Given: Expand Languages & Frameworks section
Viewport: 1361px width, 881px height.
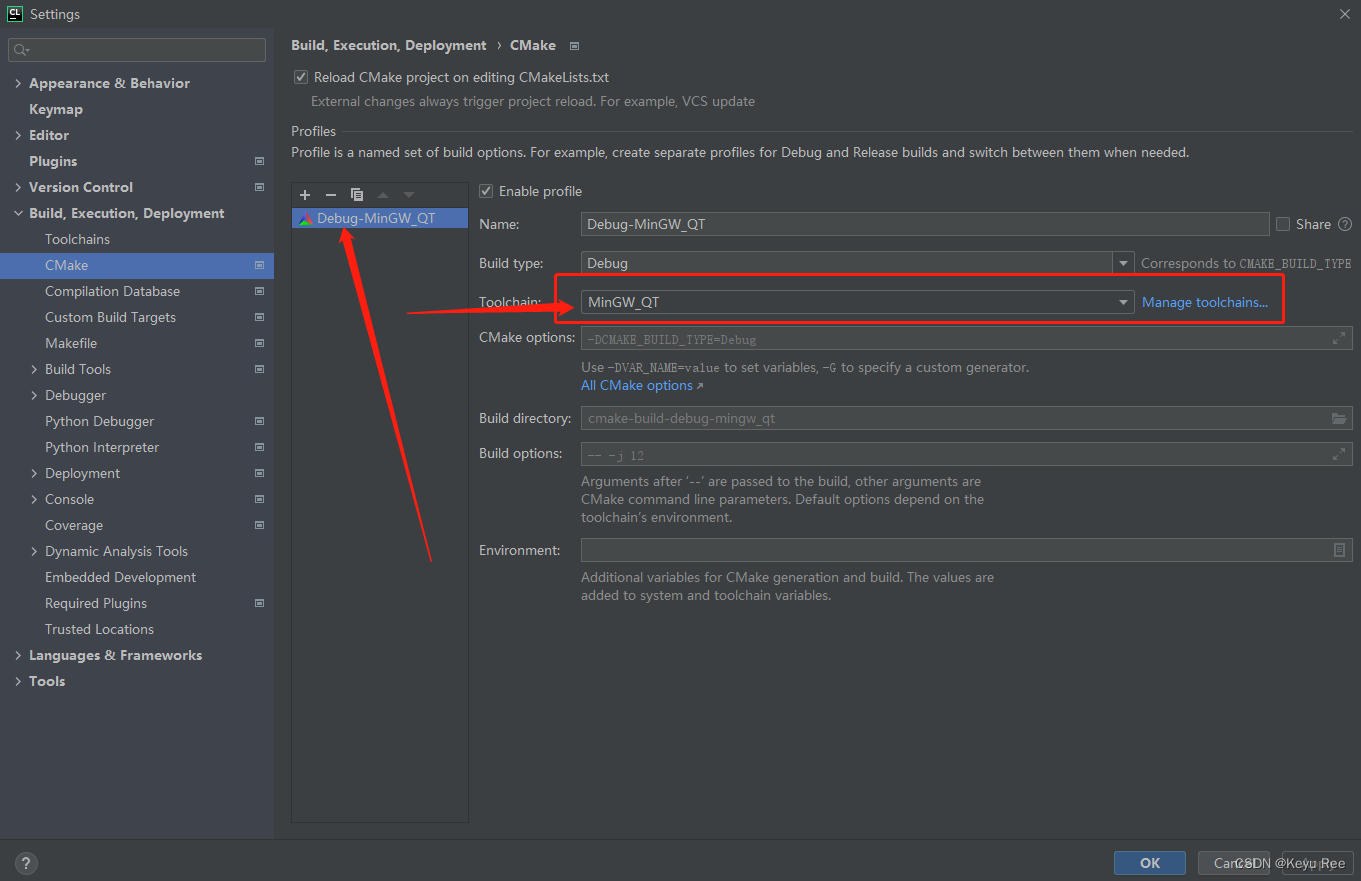Looking at the screenshot, I should (18, 655).
